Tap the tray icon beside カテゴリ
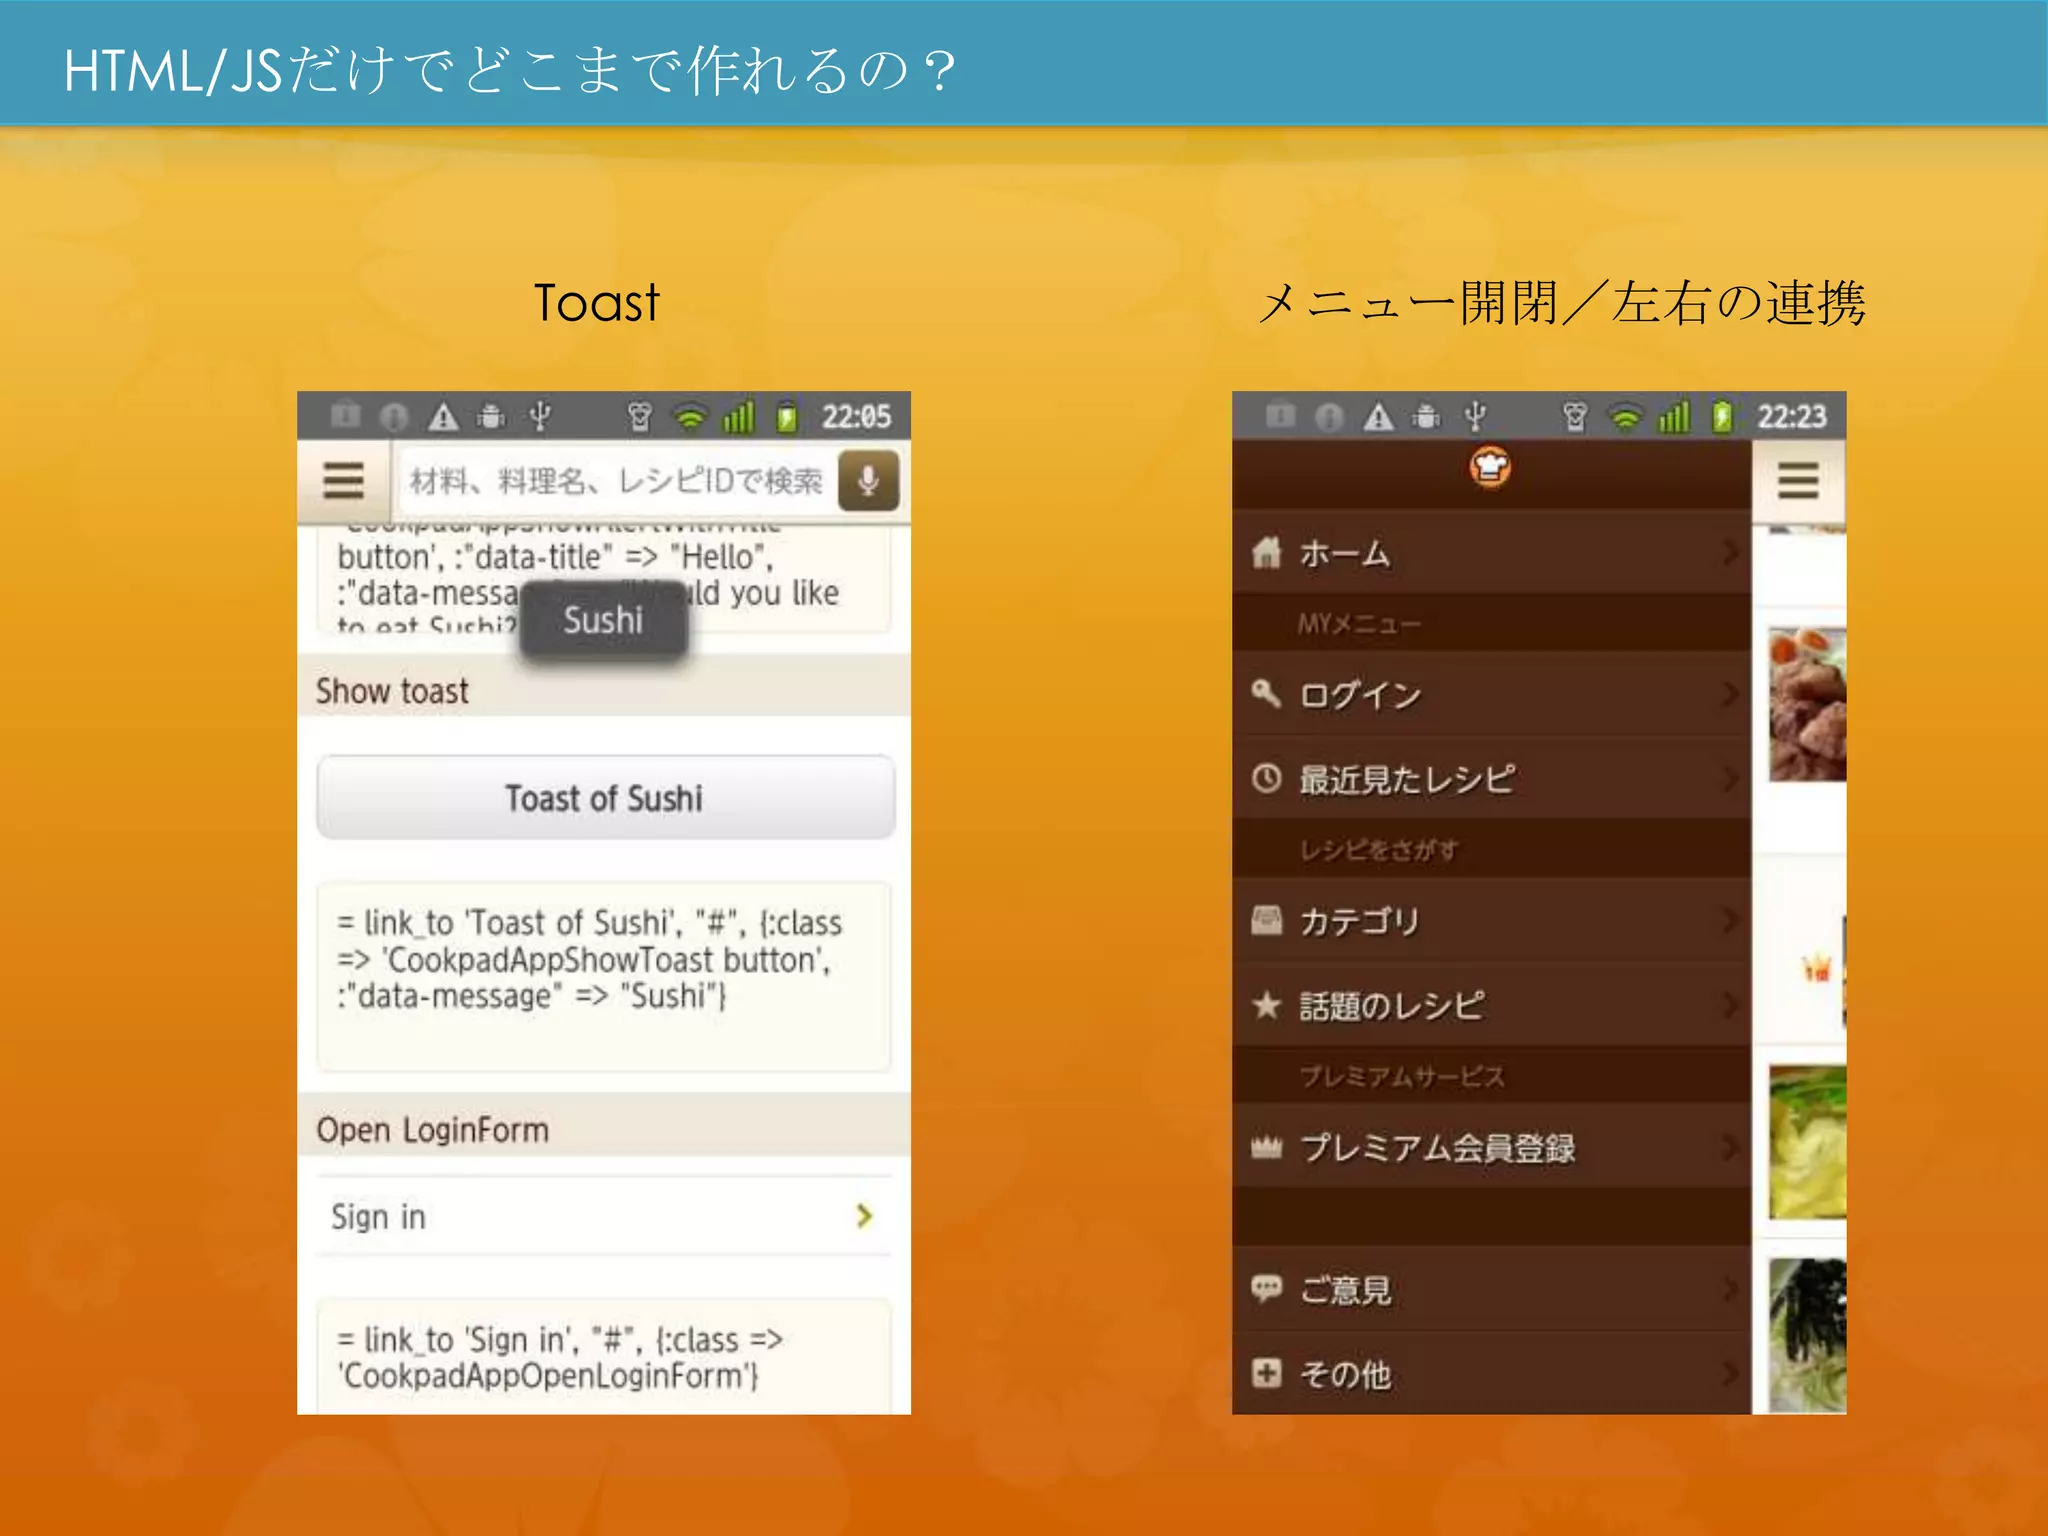This screenshot has height=1536, width=2048. 1267,919
